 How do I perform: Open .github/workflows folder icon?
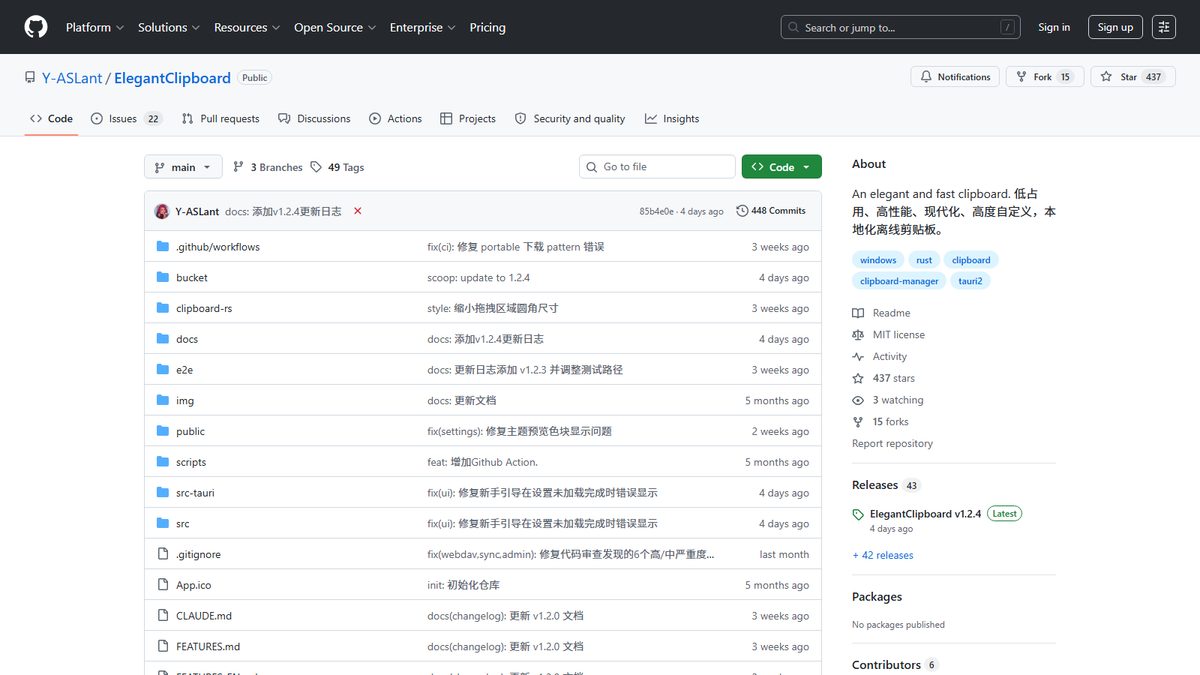click(x=163, y=247)
